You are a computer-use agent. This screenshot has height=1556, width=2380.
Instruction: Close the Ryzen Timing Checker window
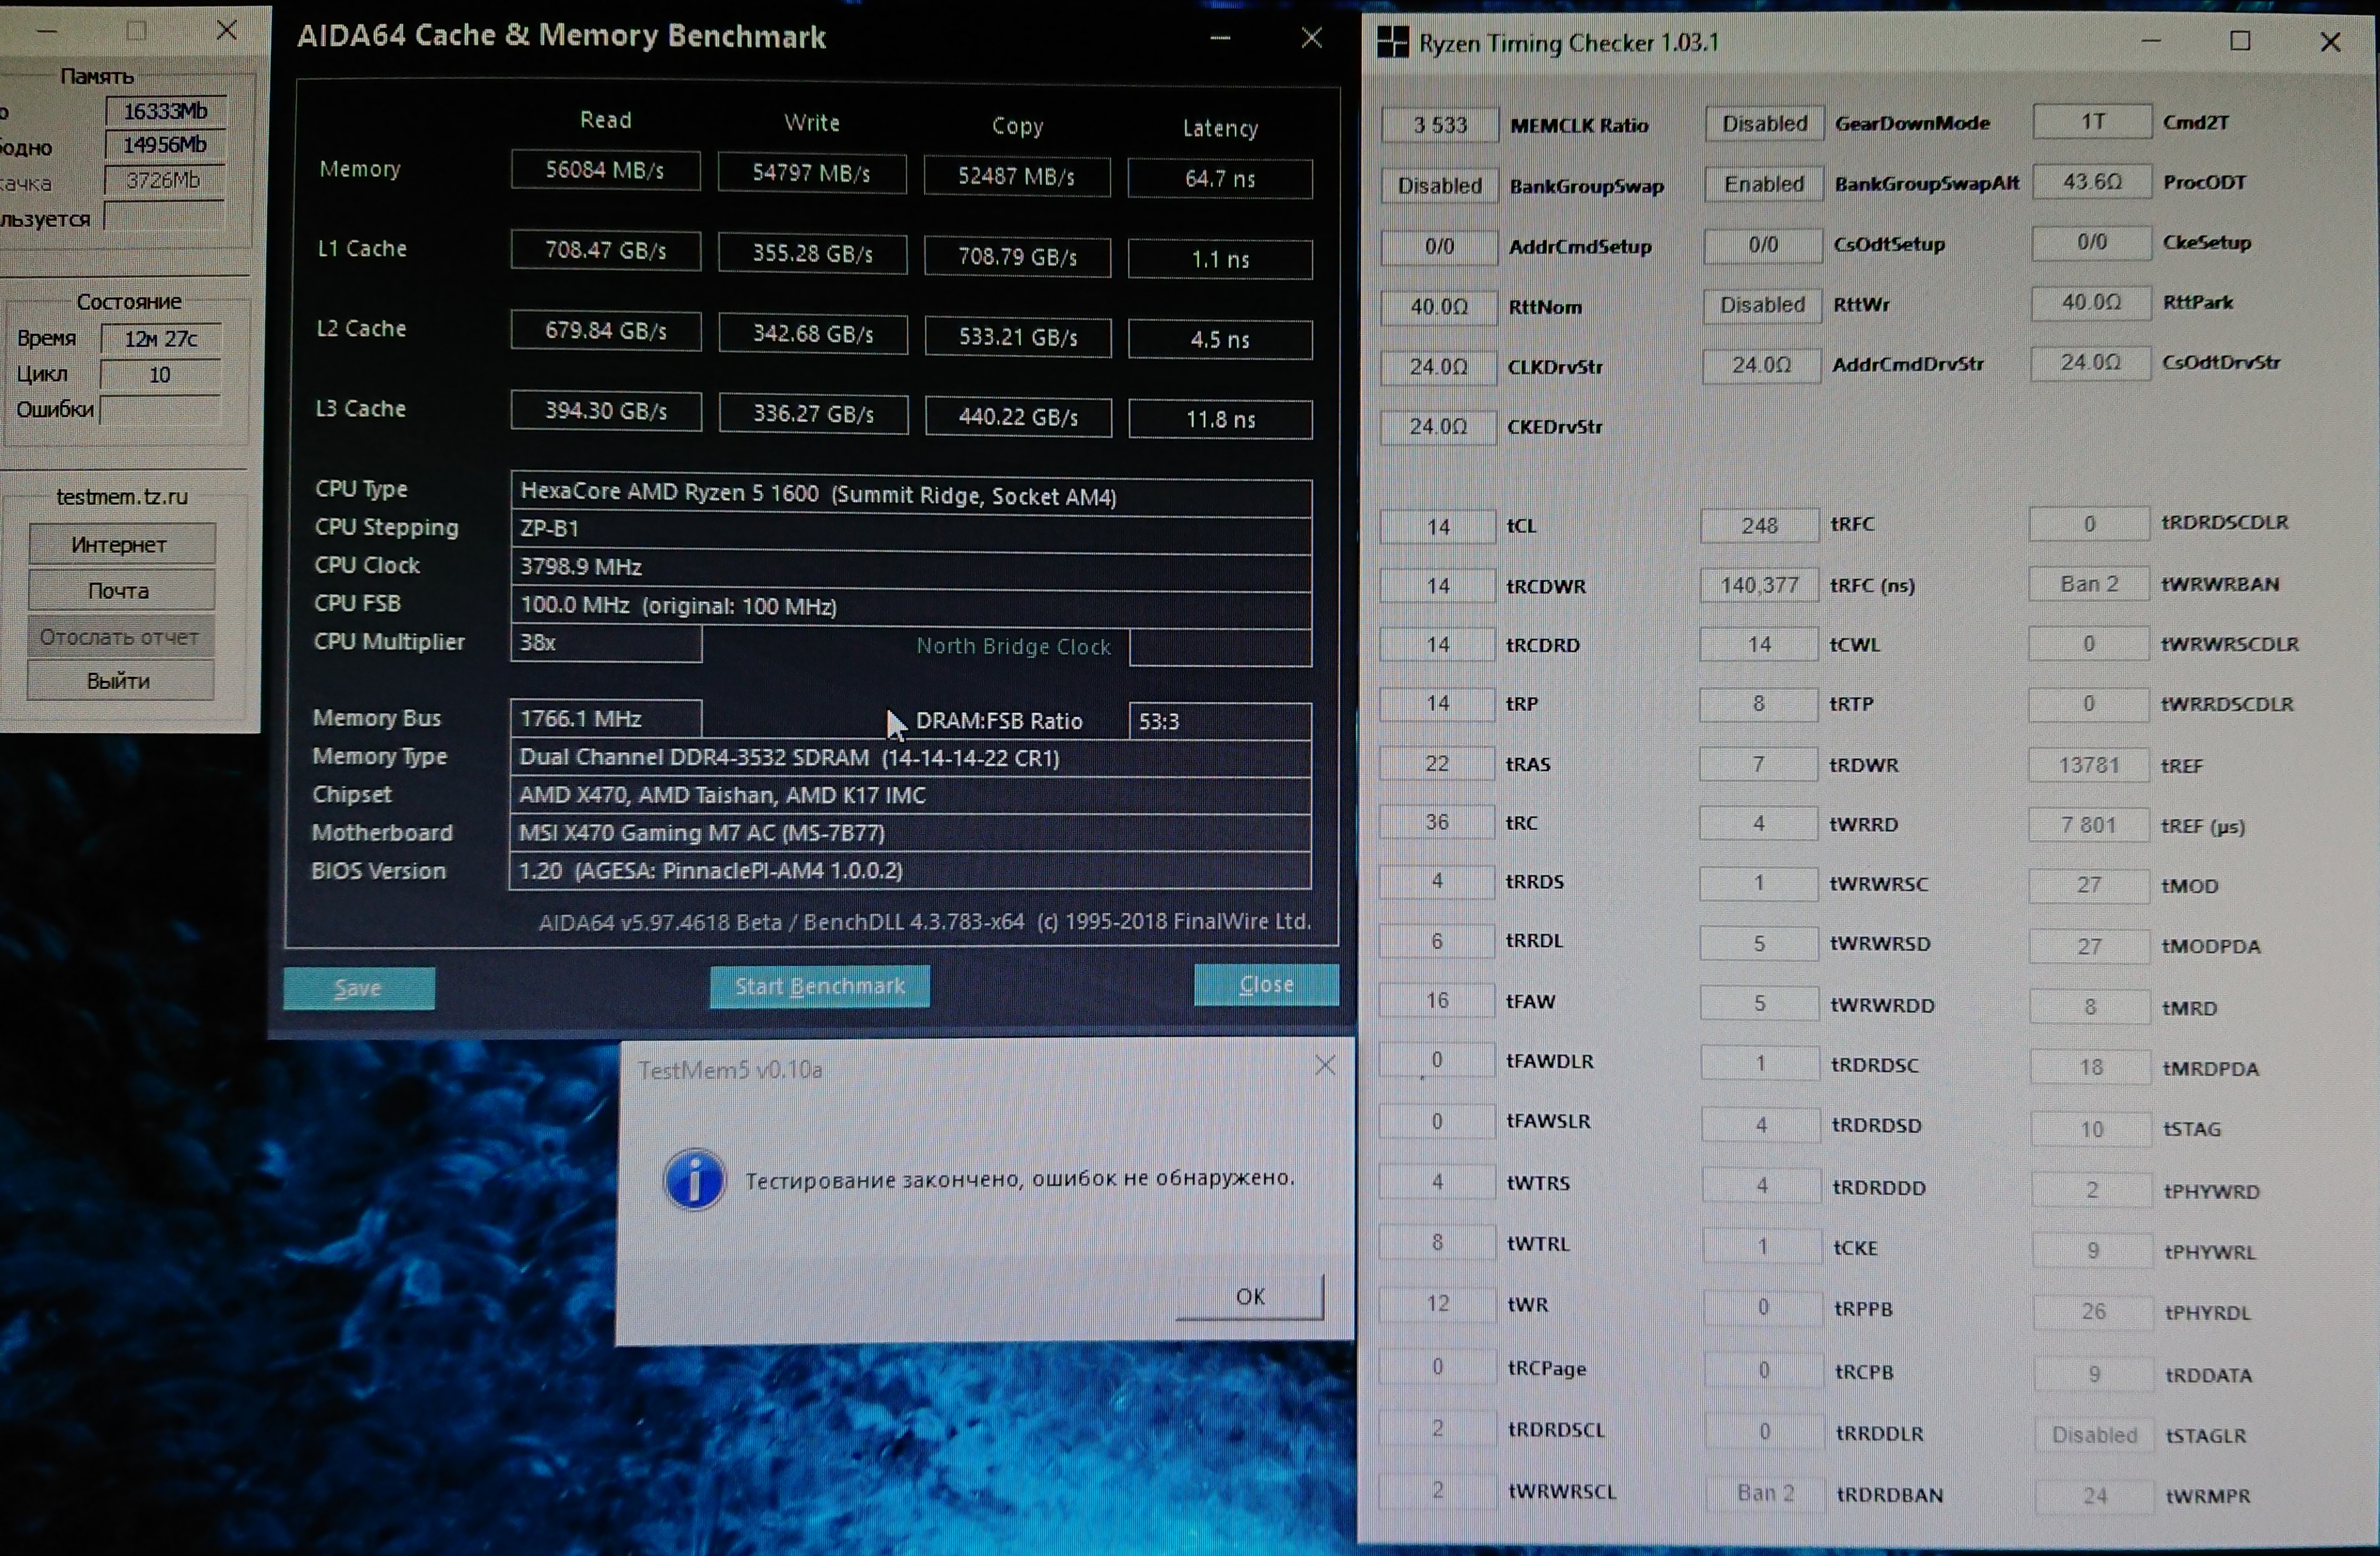(2330, 42)
